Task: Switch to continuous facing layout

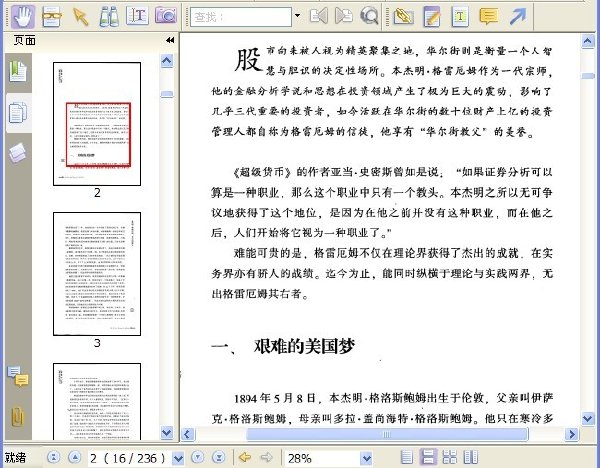Action: click(450, 457)
